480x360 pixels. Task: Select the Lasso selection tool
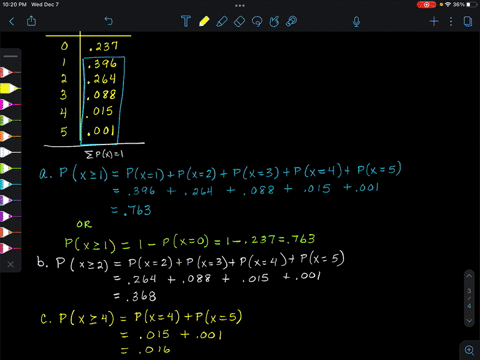(x=257, y=21)
